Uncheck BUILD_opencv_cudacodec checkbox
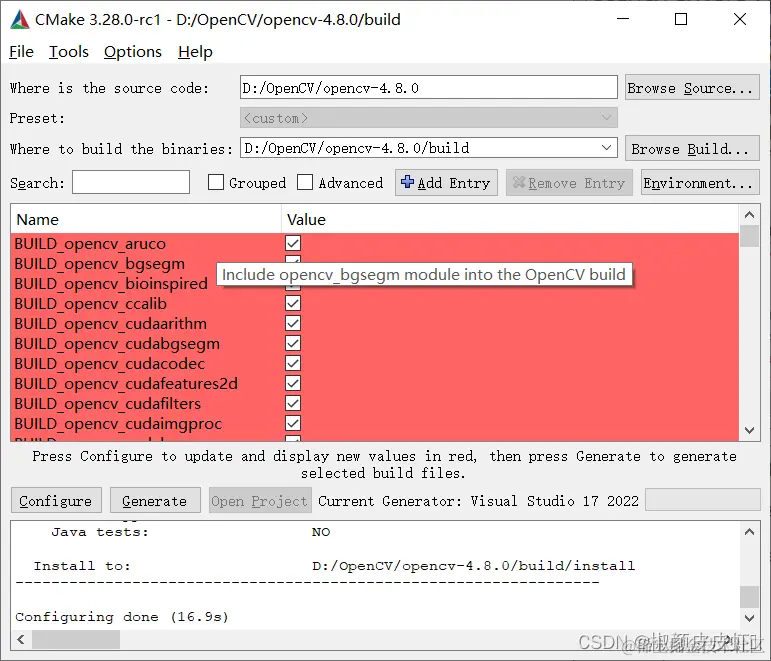771x661 pixels. coord(293,363)
